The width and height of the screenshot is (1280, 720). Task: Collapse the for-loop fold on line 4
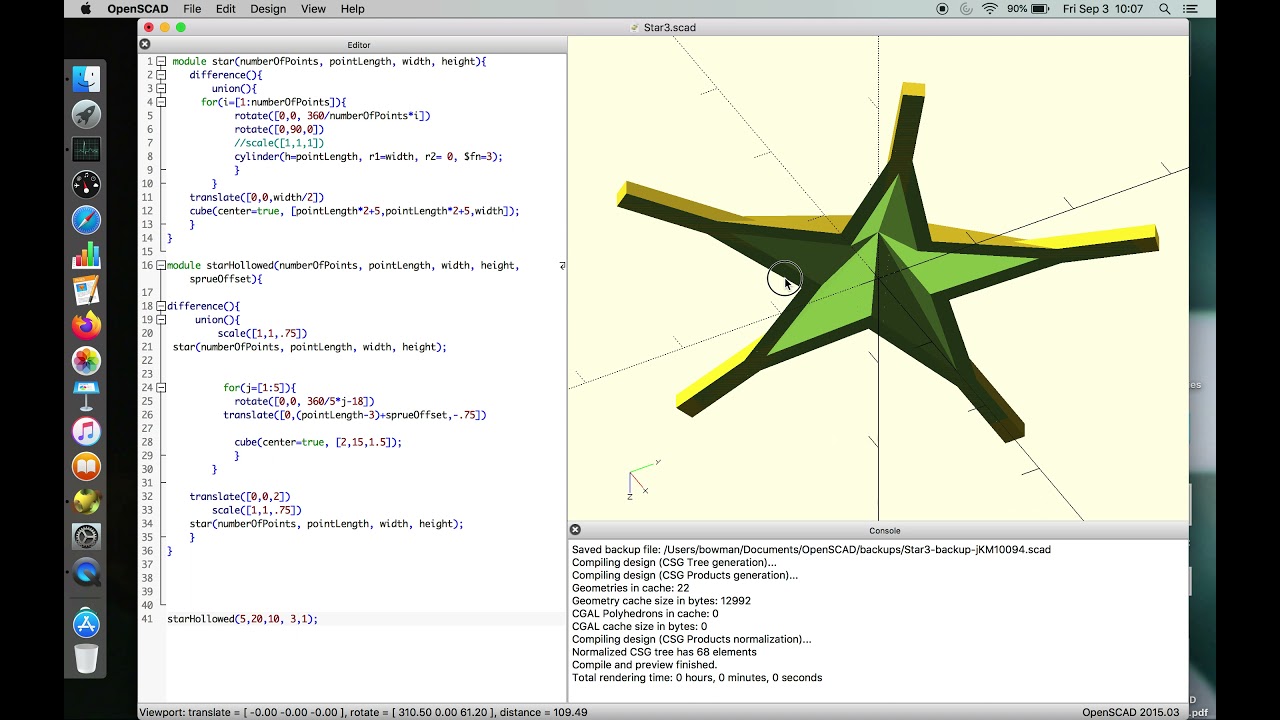click(x=161, y=102)
